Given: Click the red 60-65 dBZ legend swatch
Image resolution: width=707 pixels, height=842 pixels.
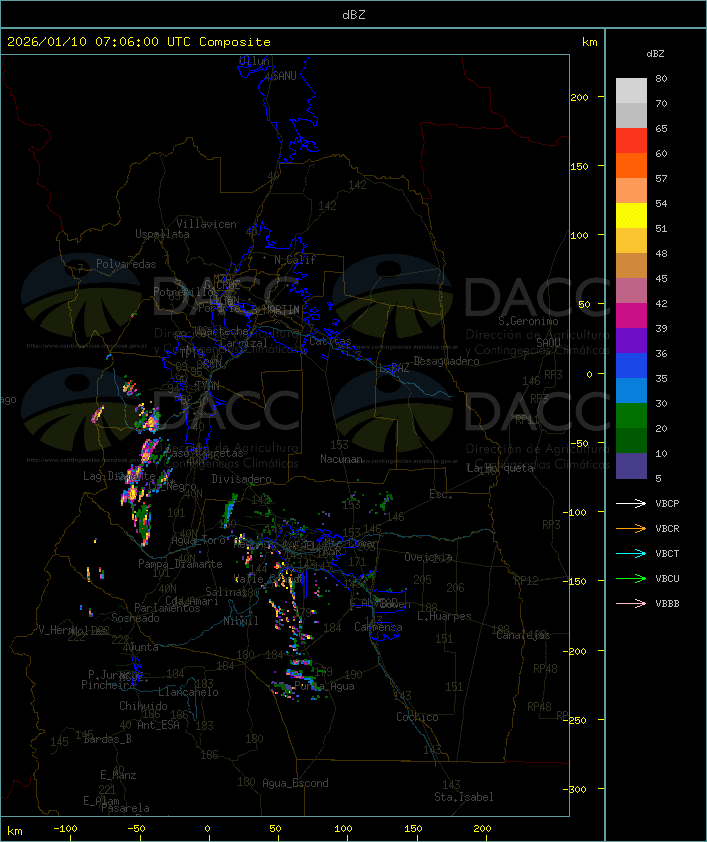Looking at the screenshot, I should (631, 141).
